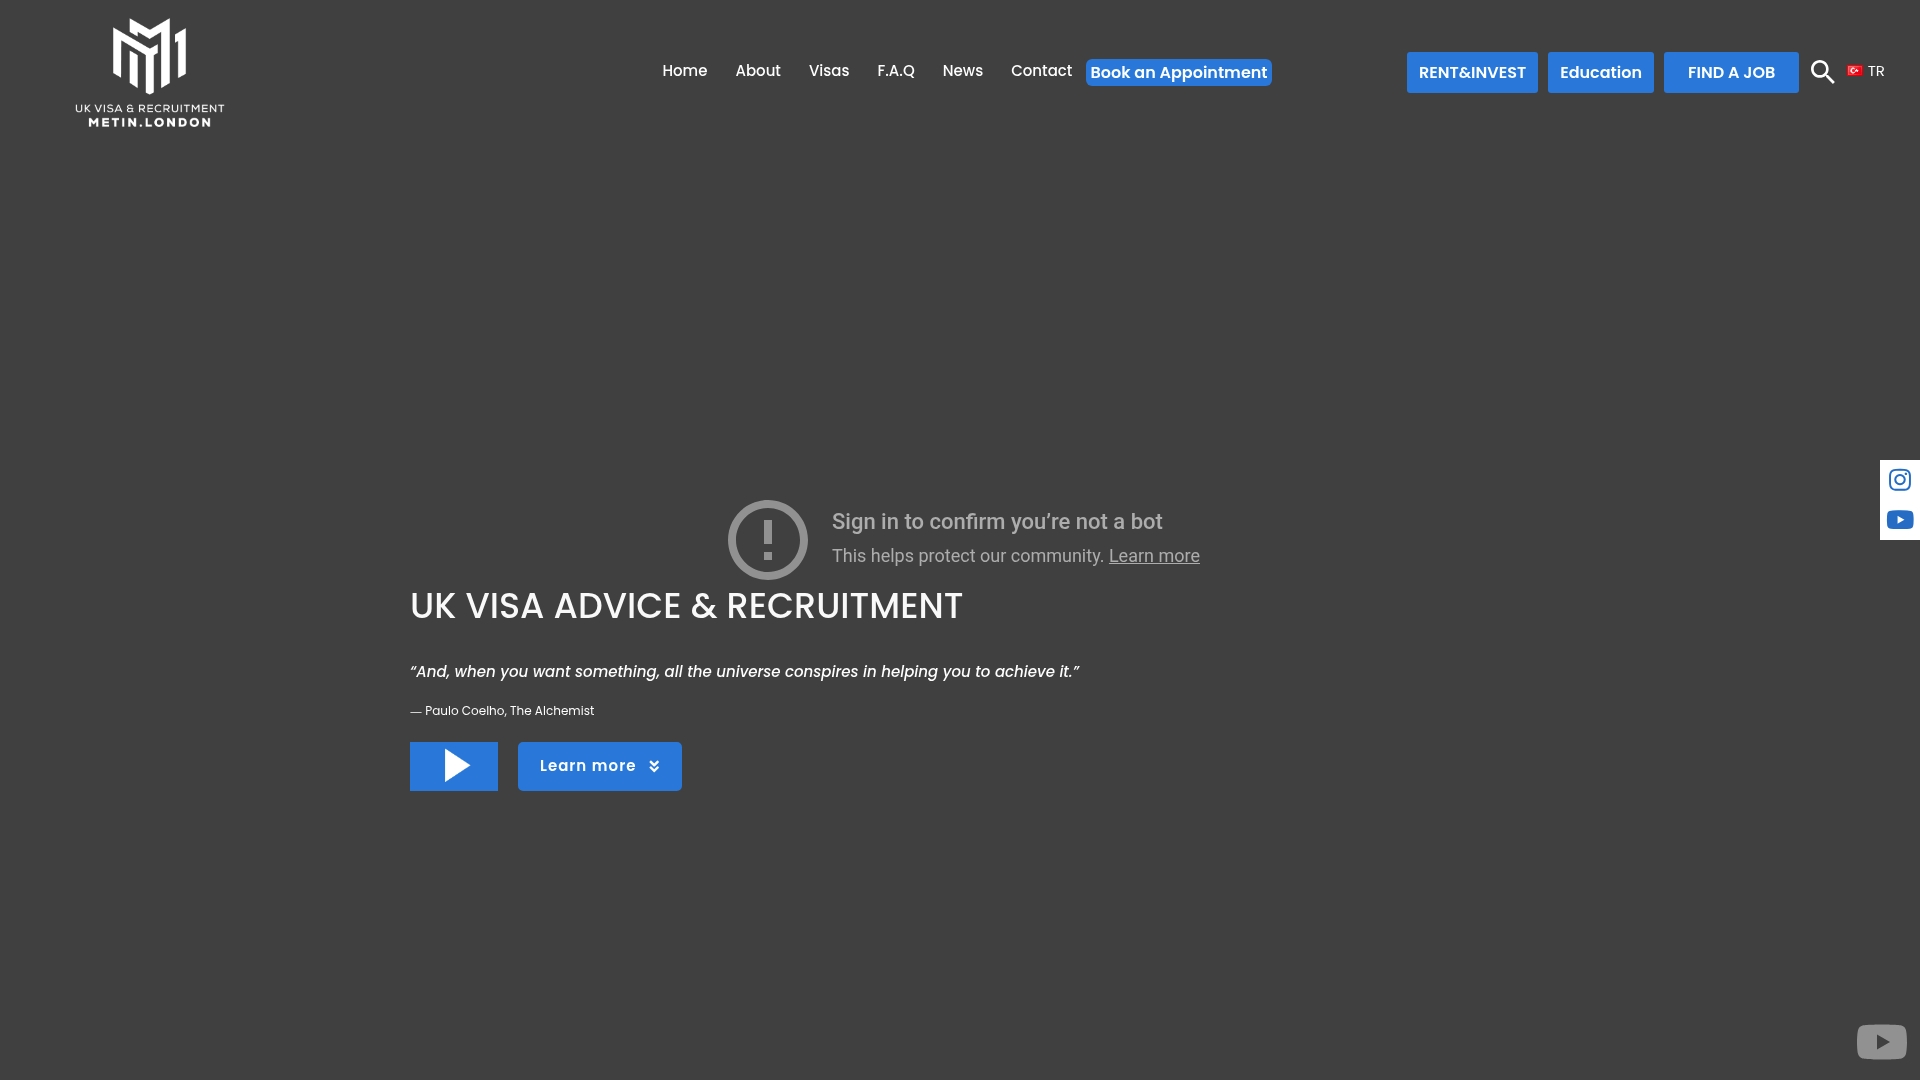Viewport: 1920px width, 1080px height.
Task: Click the Turkish flag icon
Action: point(1855,71)
